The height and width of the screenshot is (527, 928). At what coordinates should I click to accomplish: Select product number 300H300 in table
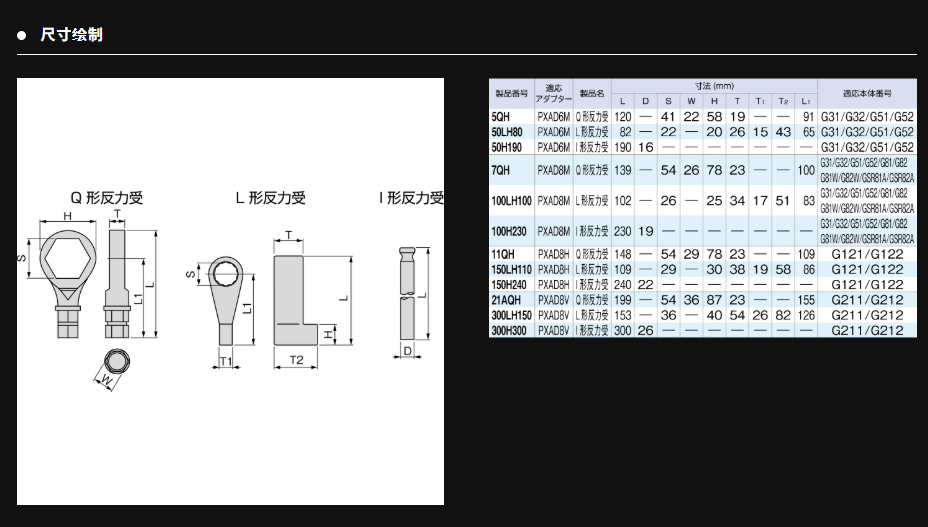click(x=510, y=330)
